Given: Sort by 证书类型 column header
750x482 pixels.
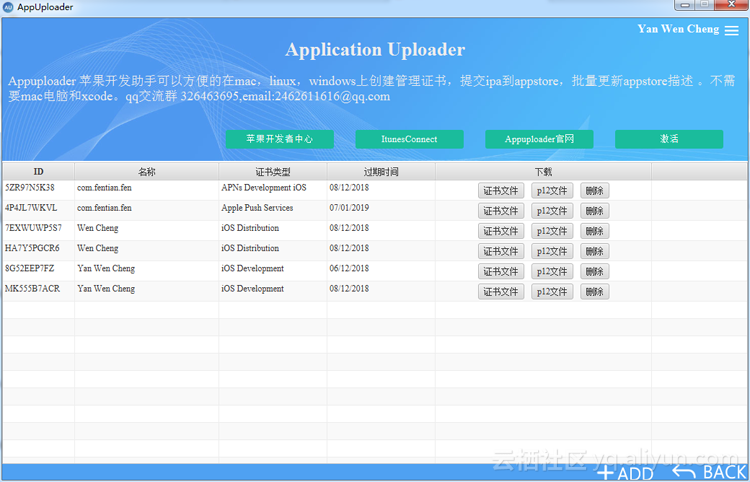Looking at the screenshot, I should pyautogui.click(x=273, y=172).
